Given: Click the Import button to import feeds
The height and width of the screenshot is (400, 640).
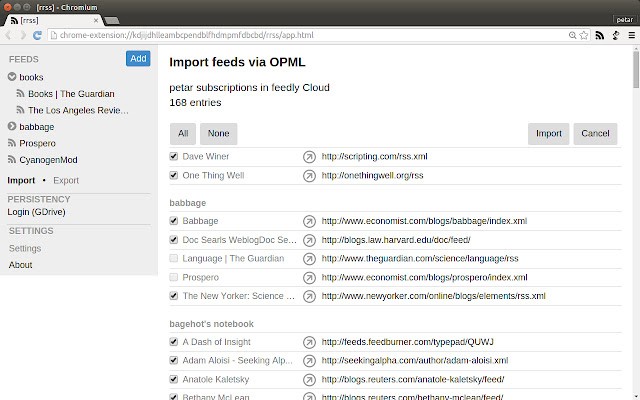Looking at the screenshot, I should pos(548,133).
